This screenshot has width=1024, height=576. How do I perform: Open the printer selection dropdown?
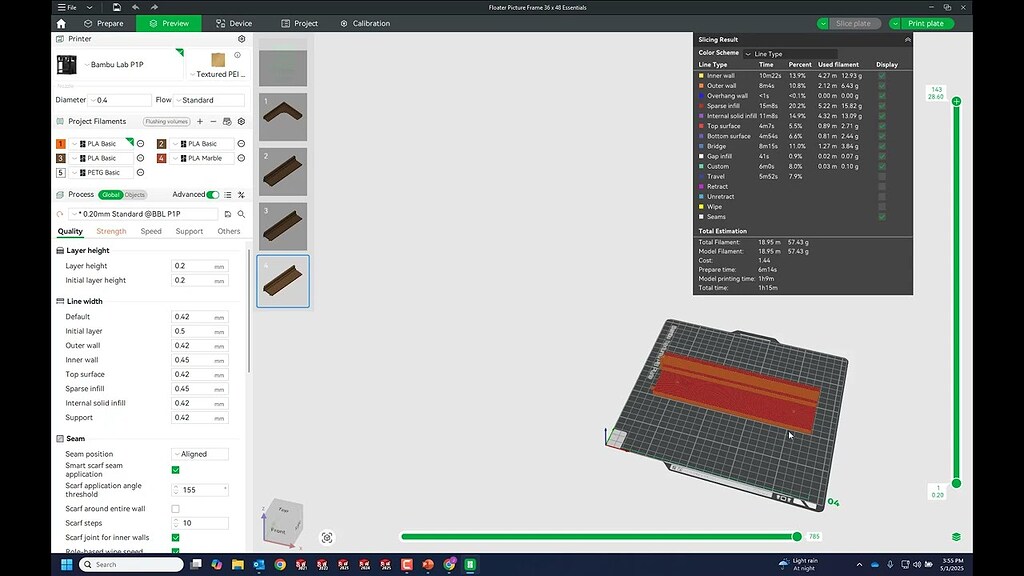[x=119, y=65]
